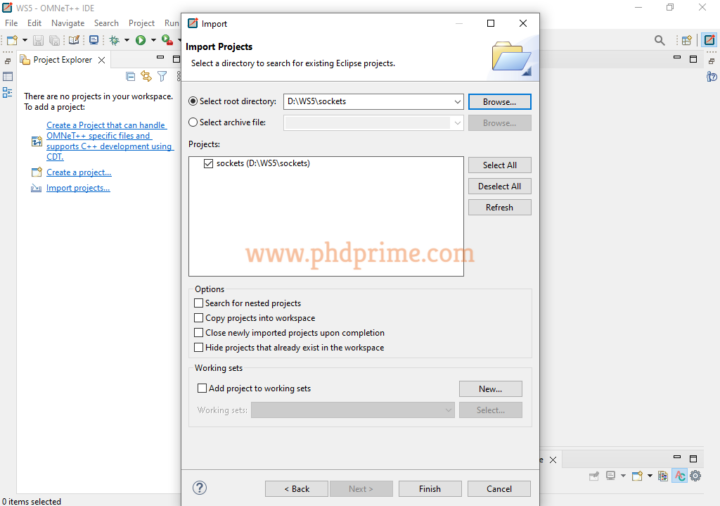Select the 'Select root directory' radio button
The height and width of the screenshot is (506, 720).
pyautogui.click(x=193, y=101)
